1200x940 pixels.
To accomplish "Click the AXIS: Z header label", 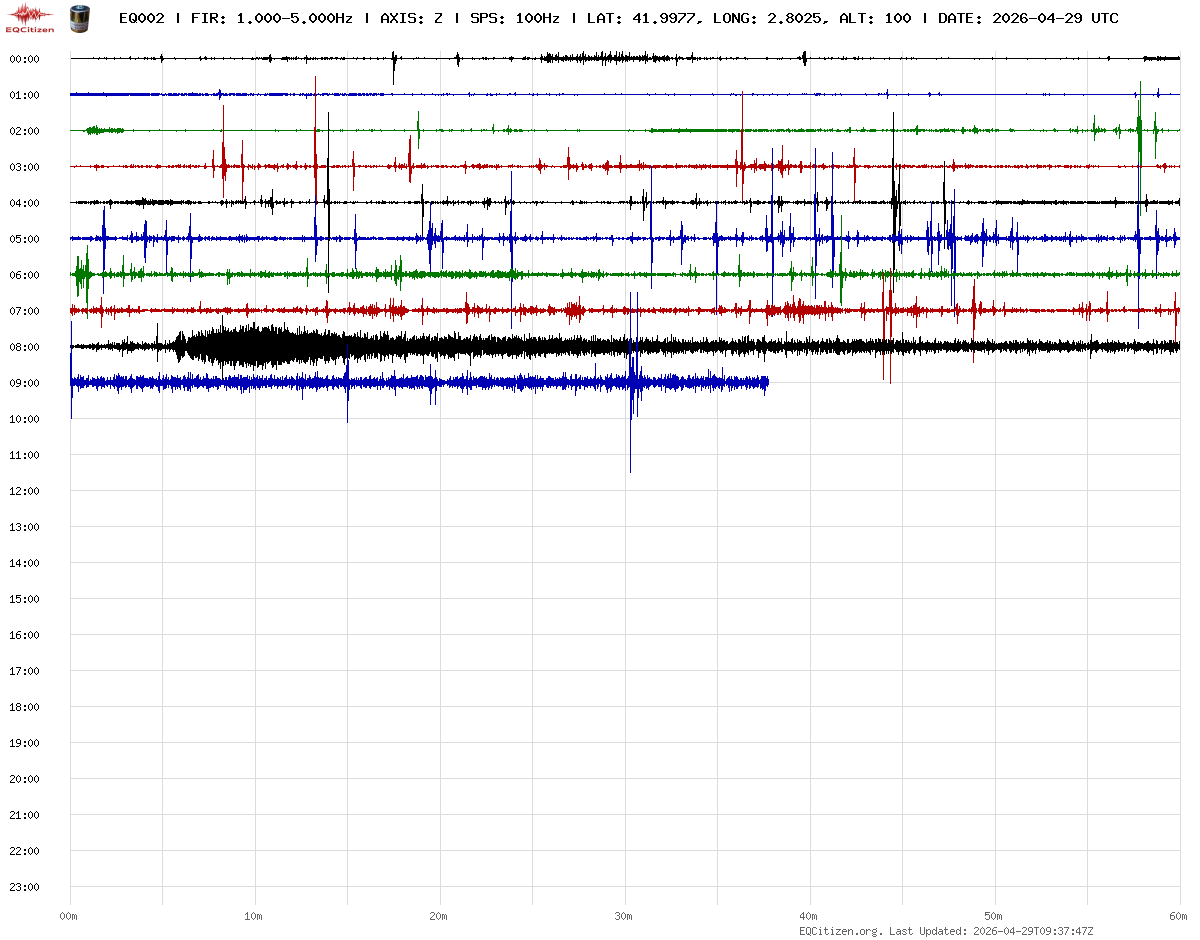I will 411,18.
